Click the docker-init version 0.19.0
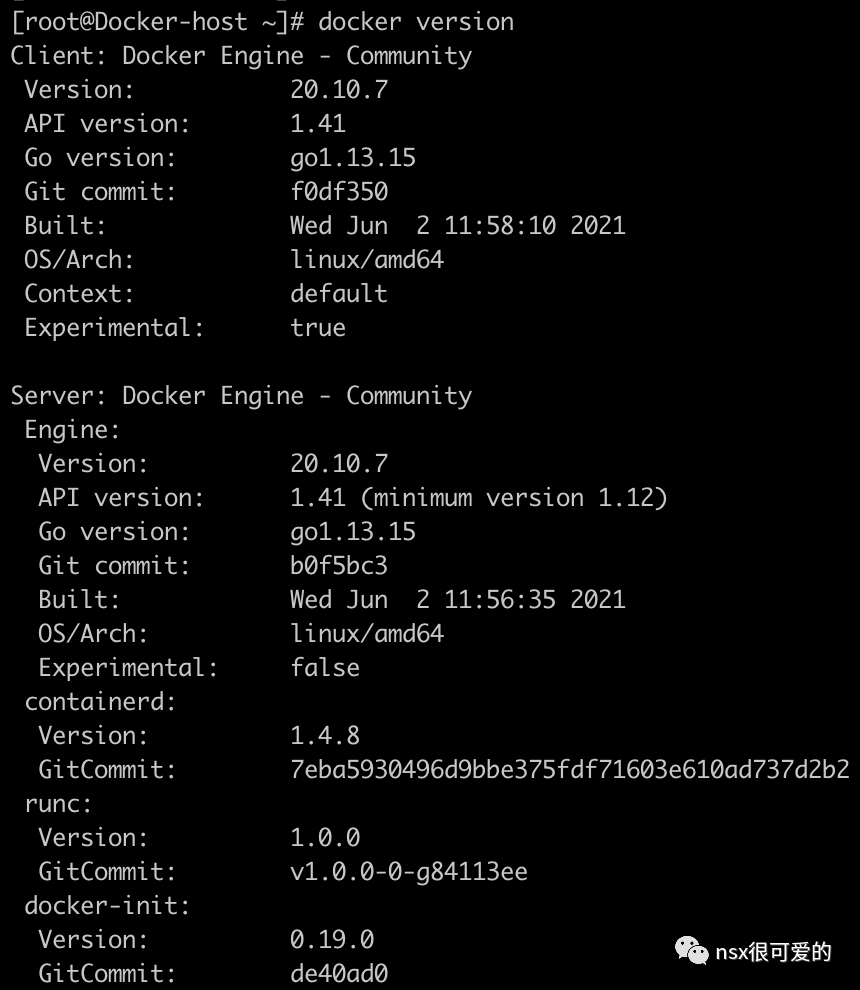 pos(331,939)
